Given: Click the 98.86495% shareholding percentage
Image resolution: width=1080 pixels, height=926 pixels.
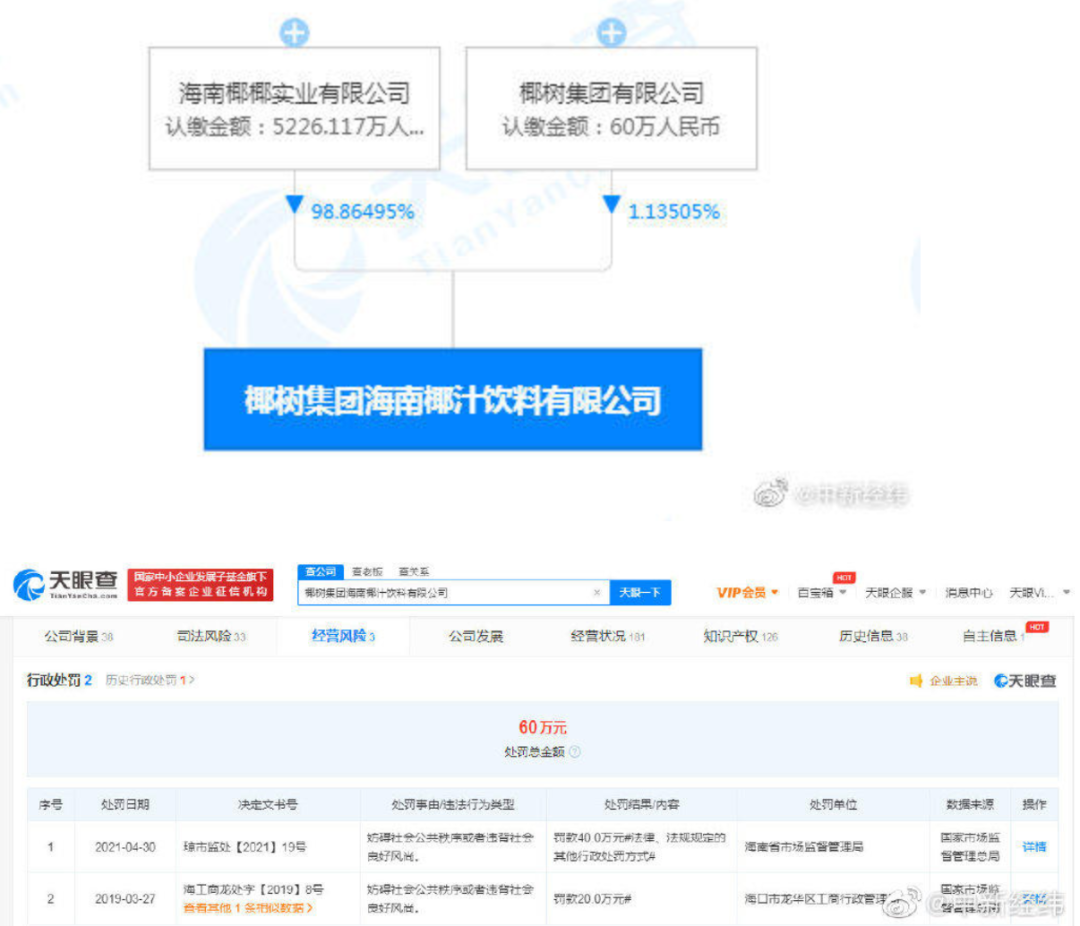Looking at the screenshot, I should tap(362, 211).
